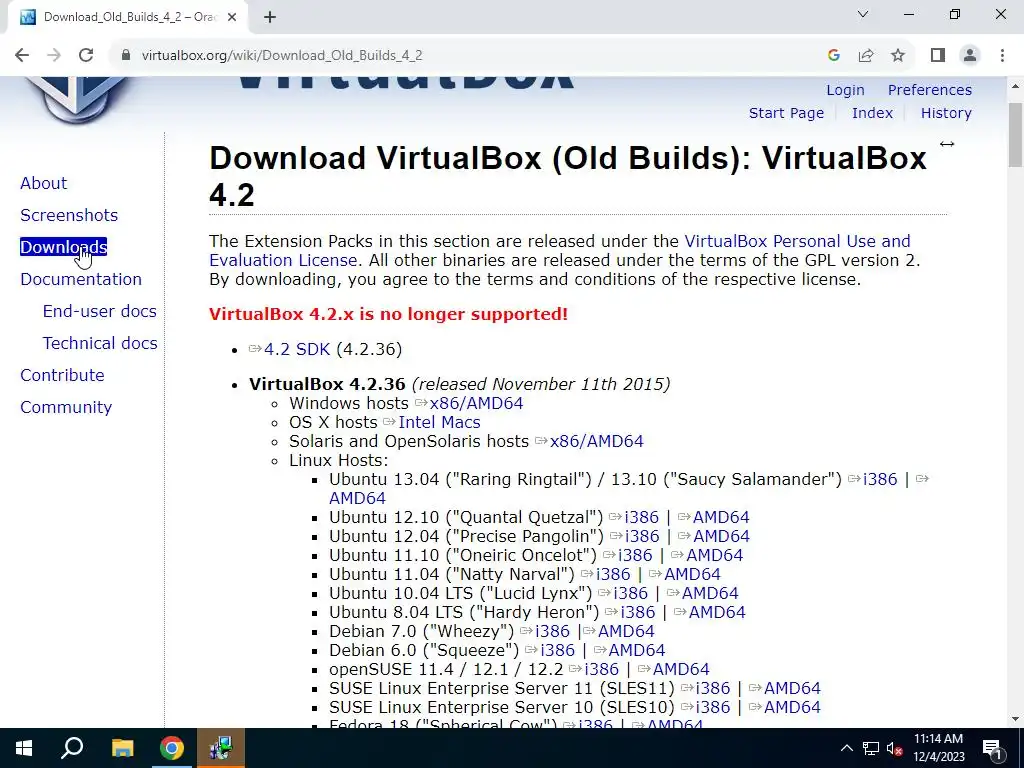Open the Contribute sidebar link
The height and width of the screenshot is (768, 1024).
click(x=62, y=375)
